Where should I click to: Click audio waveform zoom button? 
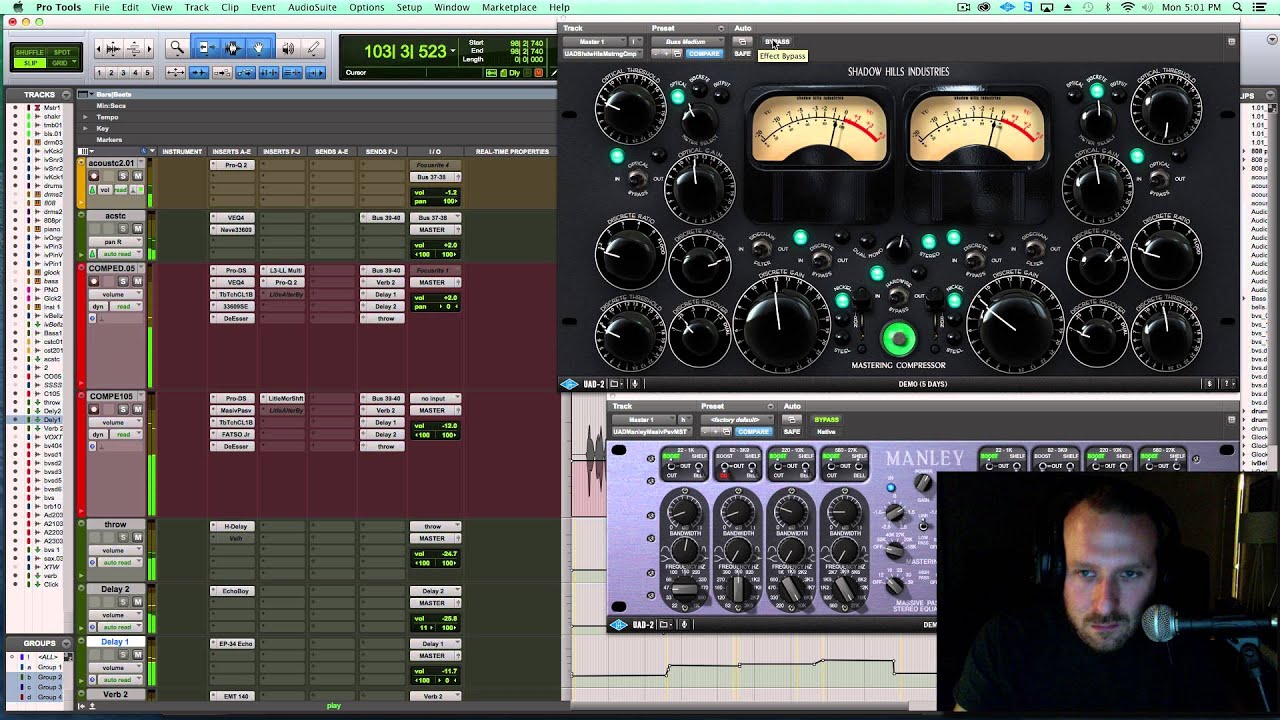[x=113, y=48]
